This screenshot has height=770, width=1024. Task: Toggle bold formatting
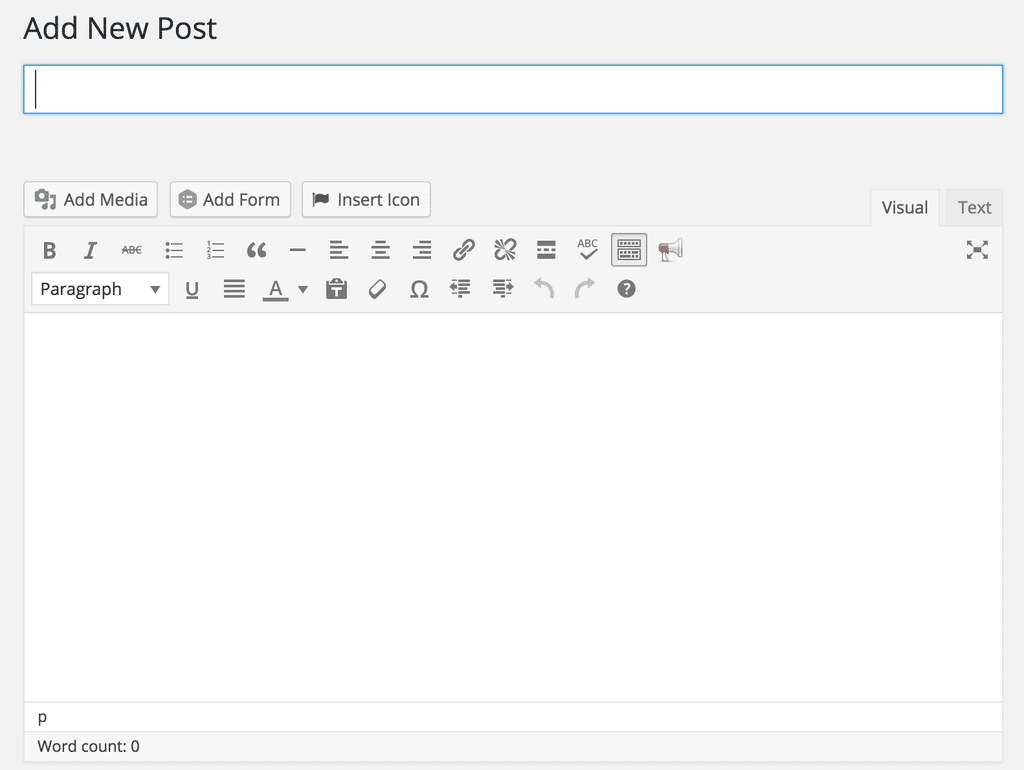pyautogui.click(x=49, y=250)
